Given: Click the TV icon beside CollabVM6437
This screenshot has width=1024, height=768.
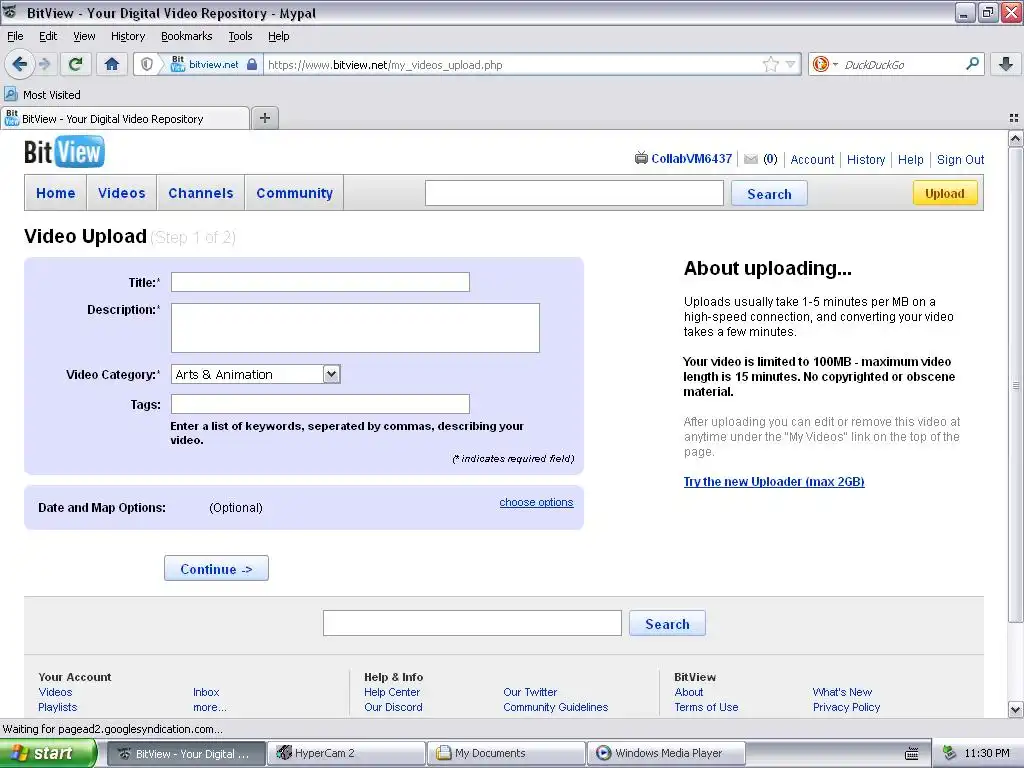Looking at the screenshot, I should tap(641, 158).
